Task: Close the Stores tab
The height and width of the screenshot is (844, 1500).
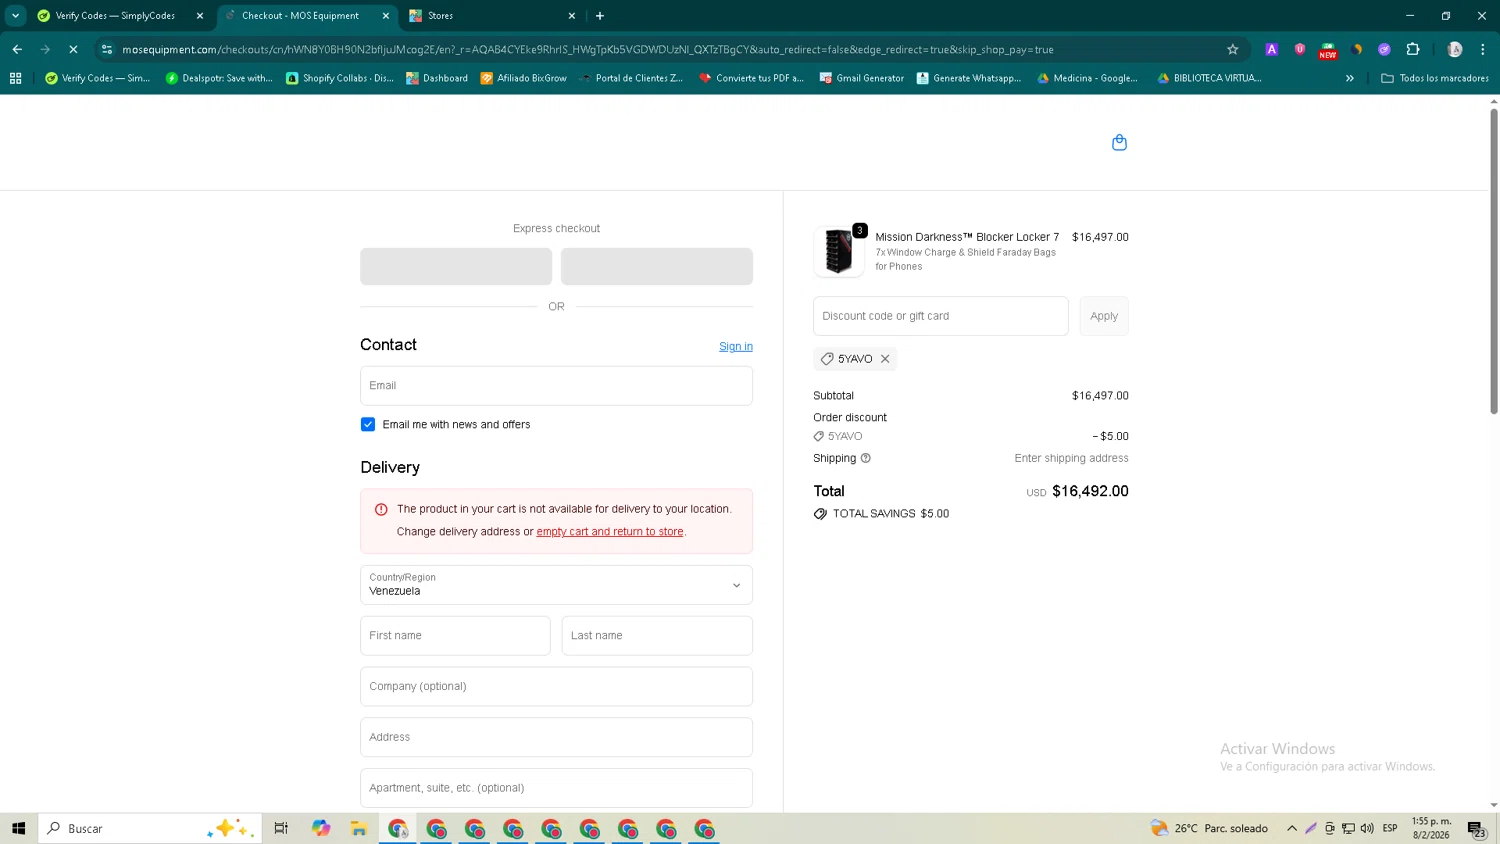Action: coord(572,16)
